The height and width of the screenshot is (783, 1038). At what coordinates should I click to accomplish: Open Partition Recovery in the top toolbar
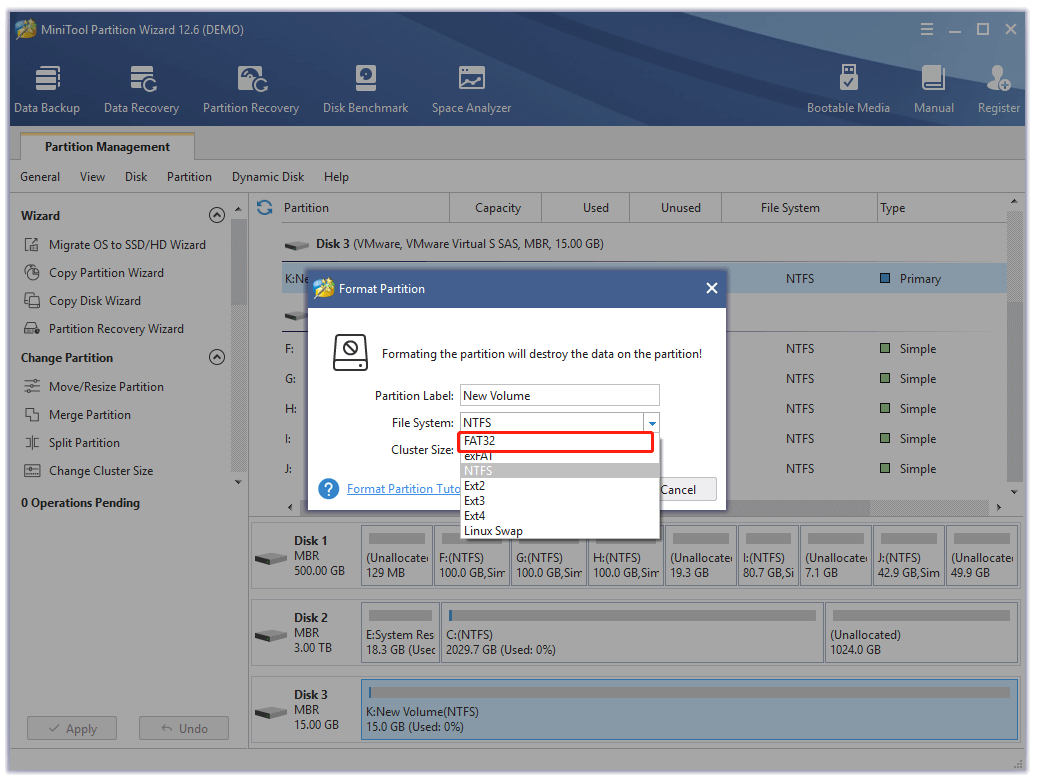point(251,89)
